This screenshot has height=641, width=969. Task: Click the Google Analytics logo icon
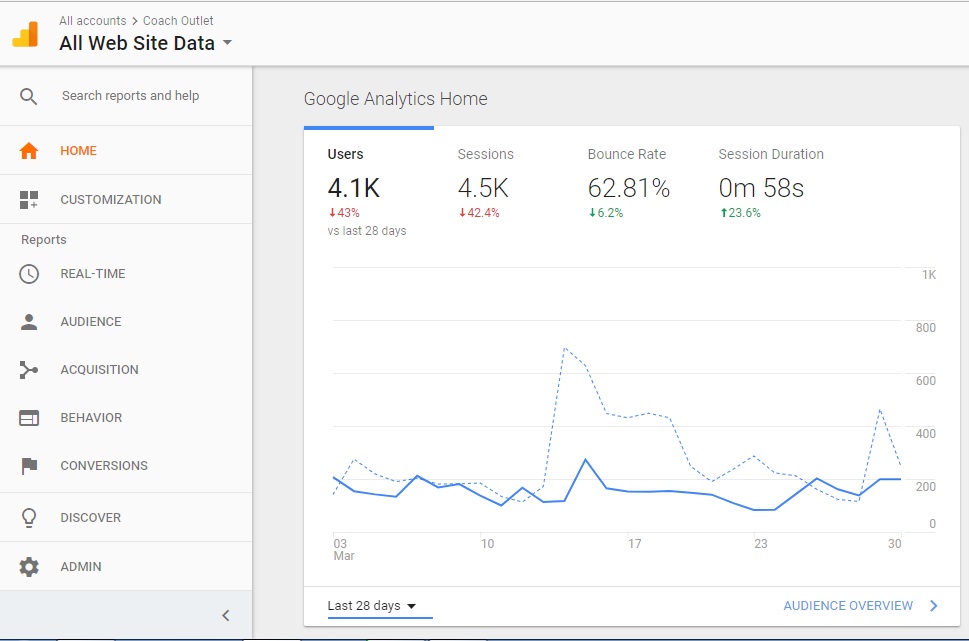[x=25, y=34]
